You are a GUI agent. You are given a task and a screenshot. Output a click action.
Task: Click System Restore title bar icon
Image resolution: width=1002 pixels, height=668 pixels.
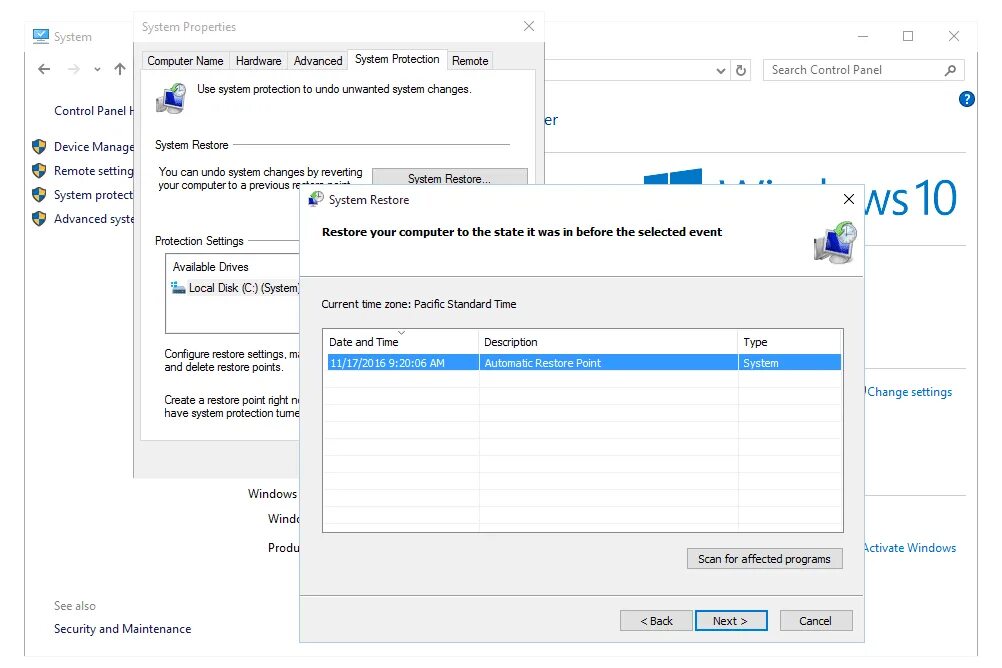click(316, 199)
